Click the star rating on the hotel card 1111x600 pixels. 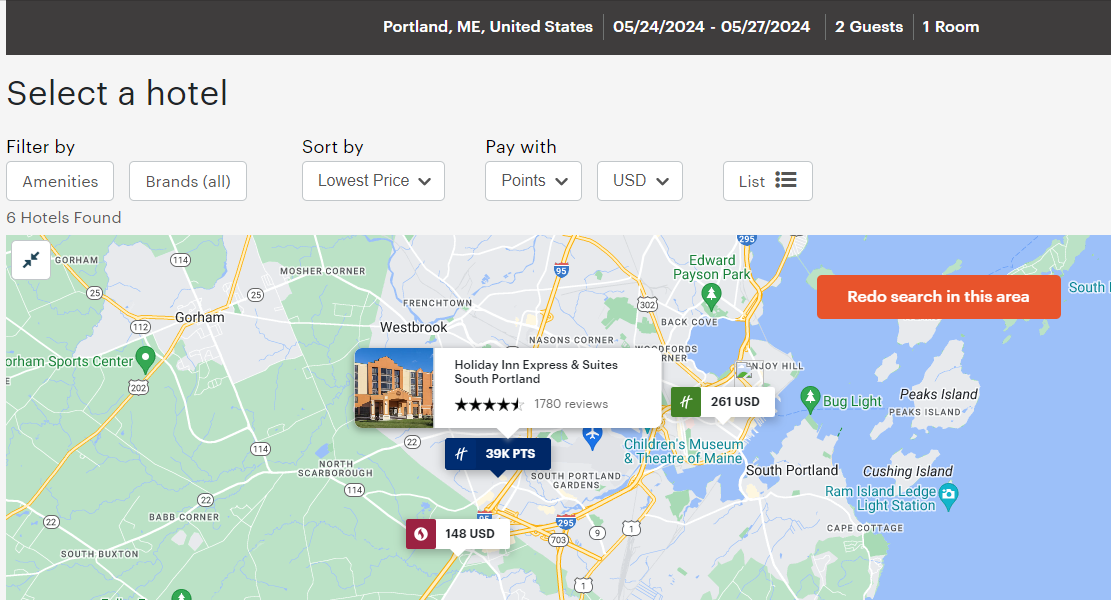point(489,404)
